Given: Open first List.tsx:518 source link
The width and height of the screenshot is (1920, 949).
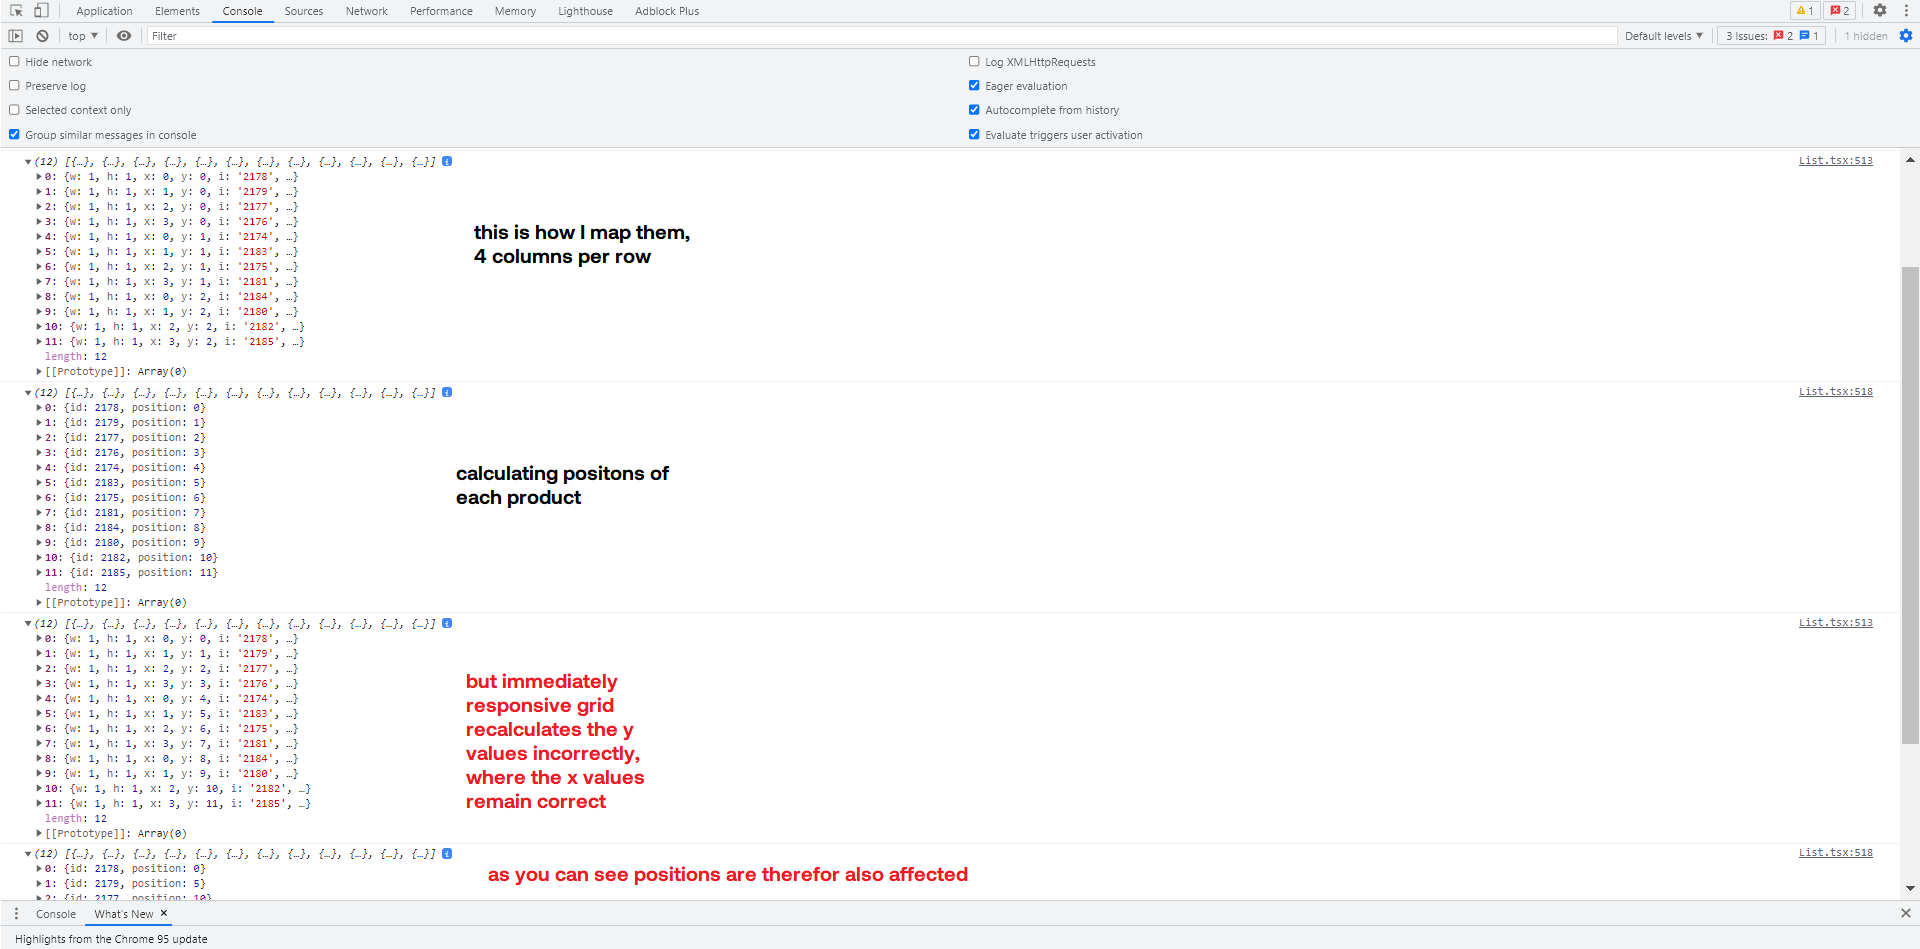Looking at the screenshot, I should pyautogui.click(x=1835, y=391).
